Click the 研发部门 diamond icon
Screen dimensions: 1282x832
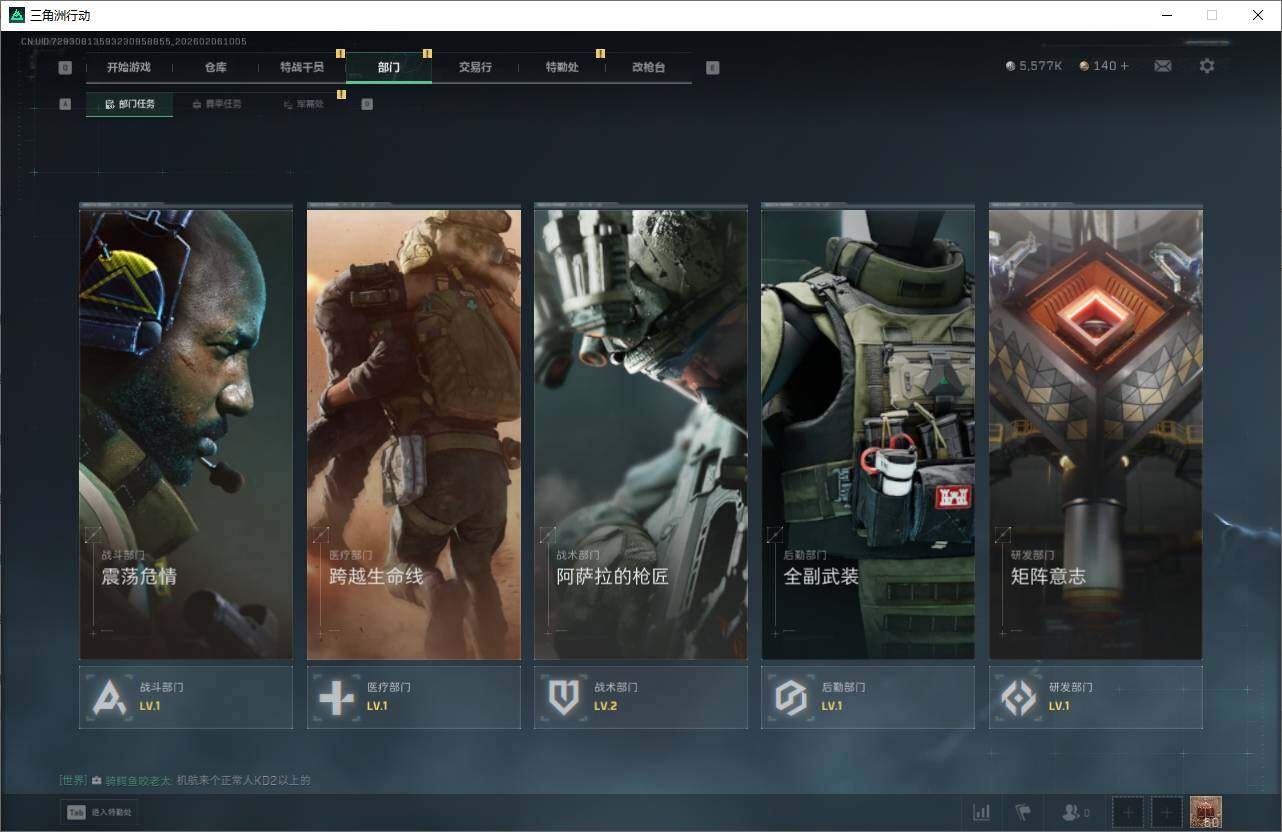[1018, 697]
